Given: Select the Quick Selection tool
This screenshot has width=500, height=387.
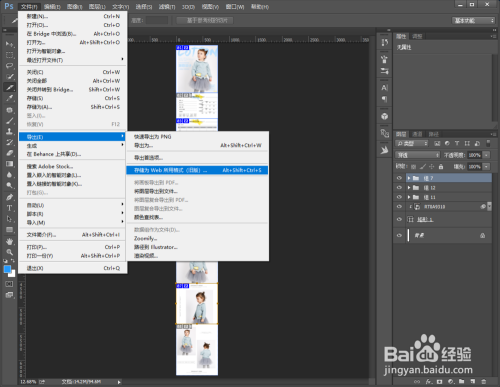Looking at the screenshot, I should tap(9, 77).
